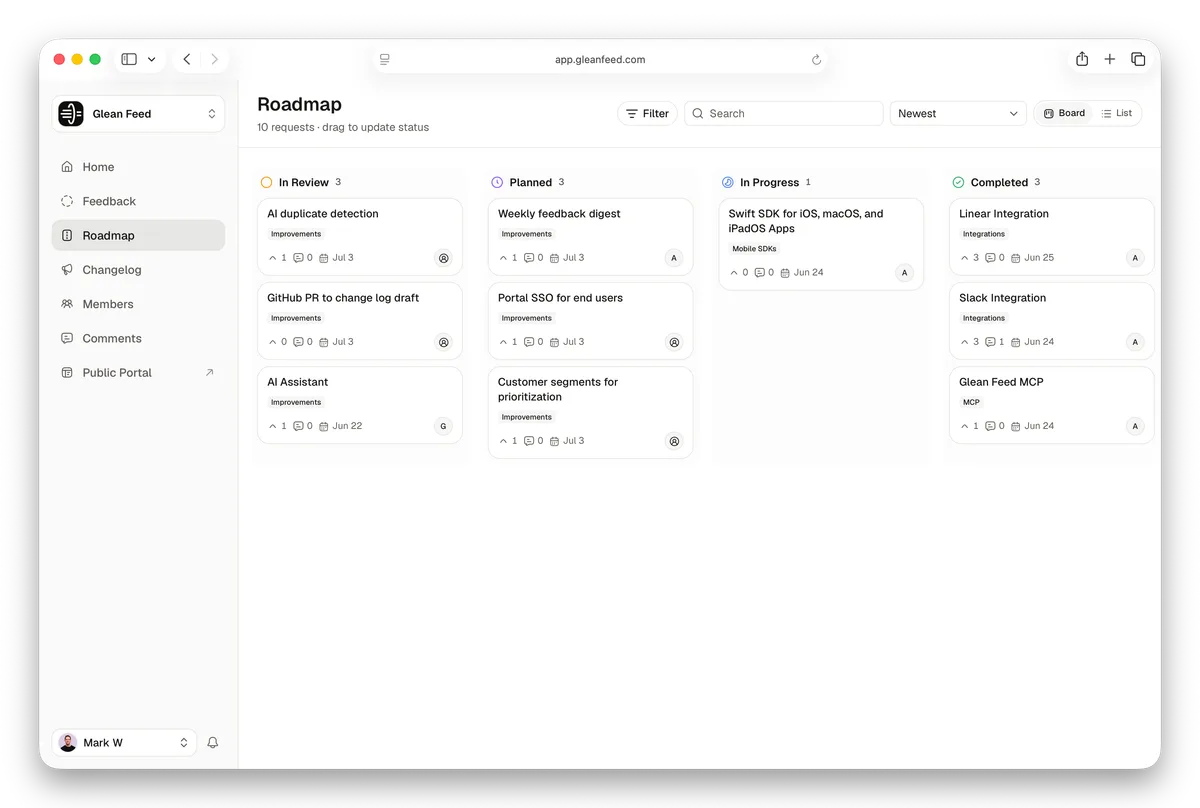
Task: Open a new browser tab with the plus
Action: (x=1110, y=59)
